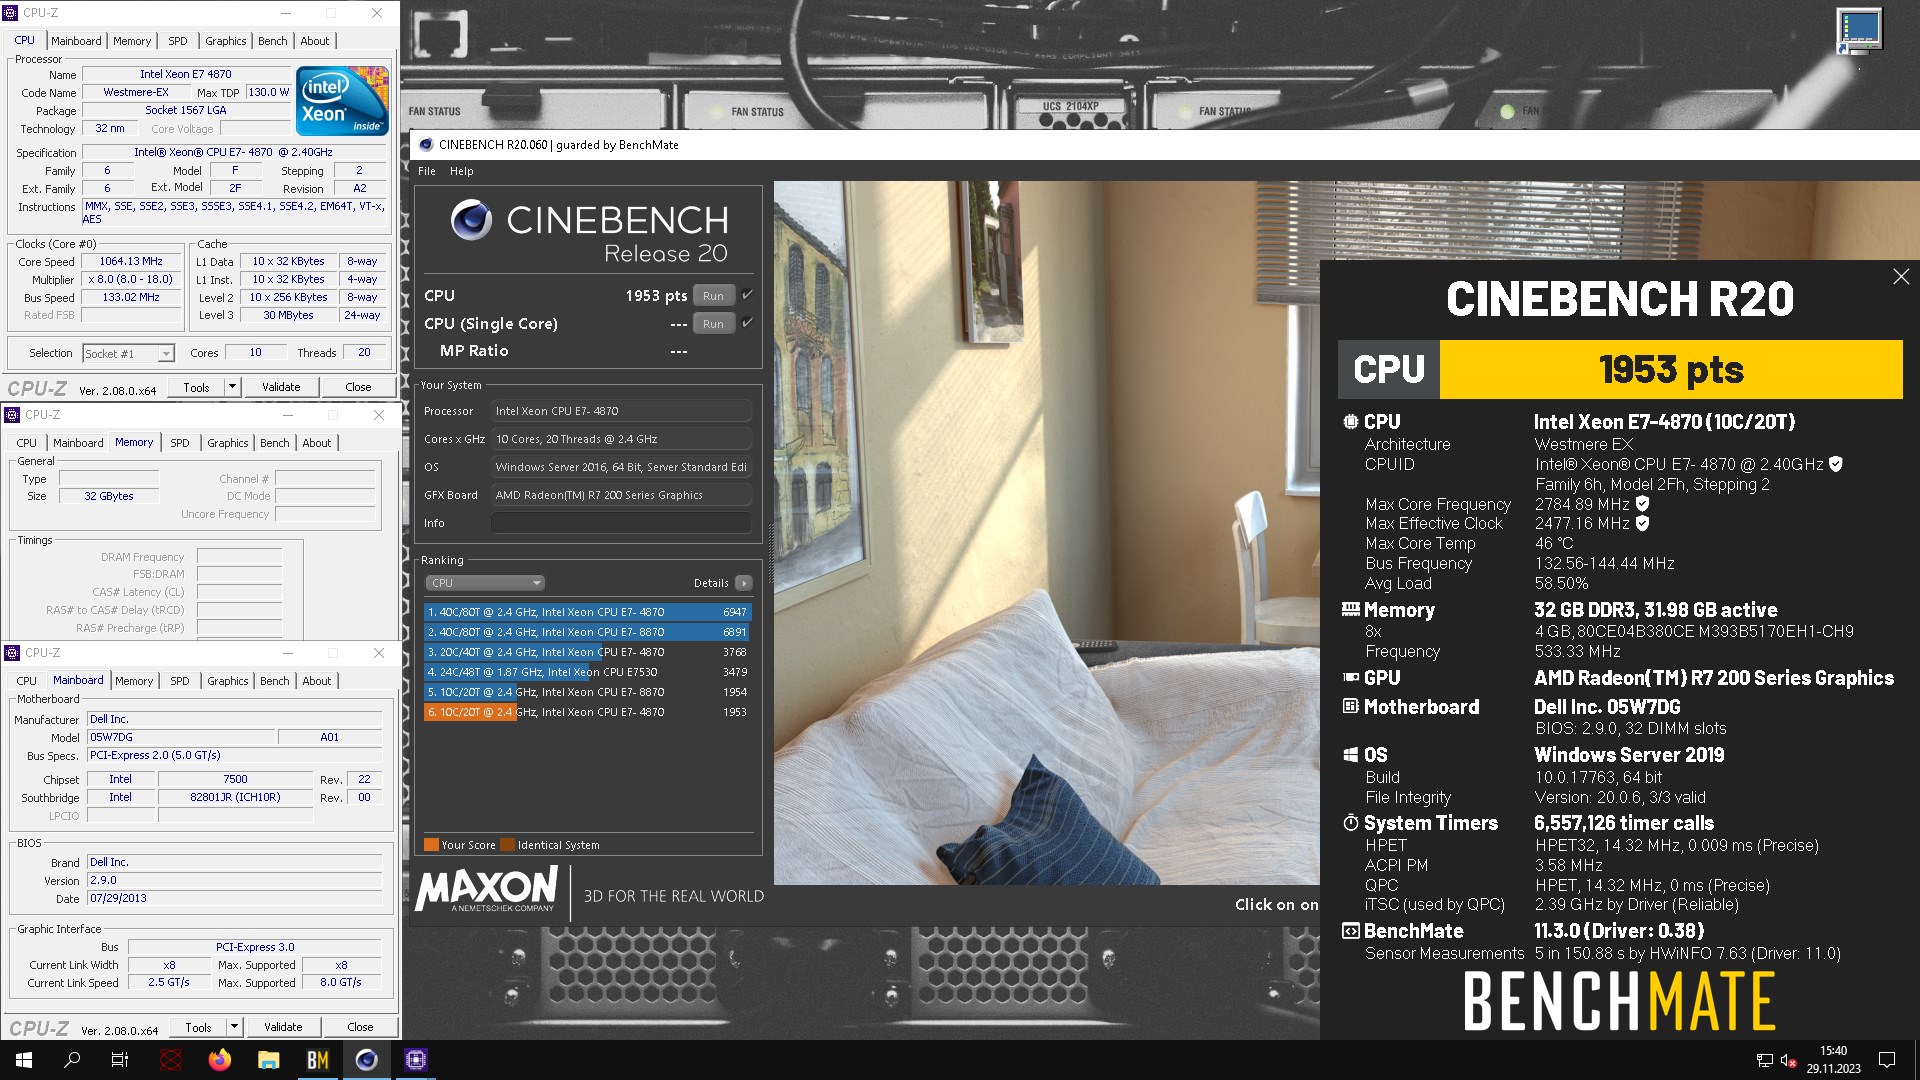This screenshot has width=1920, height=1080.
Task: Select ranking row 40C/80T E7-4870
Action: click(x=587, y=612)
